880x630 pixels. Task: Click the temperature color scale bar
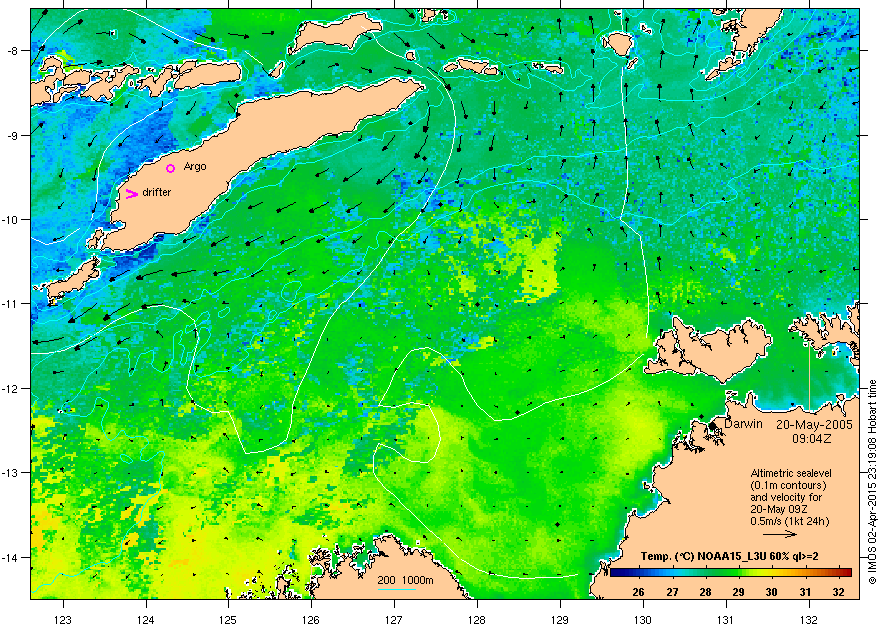[731, 573]
